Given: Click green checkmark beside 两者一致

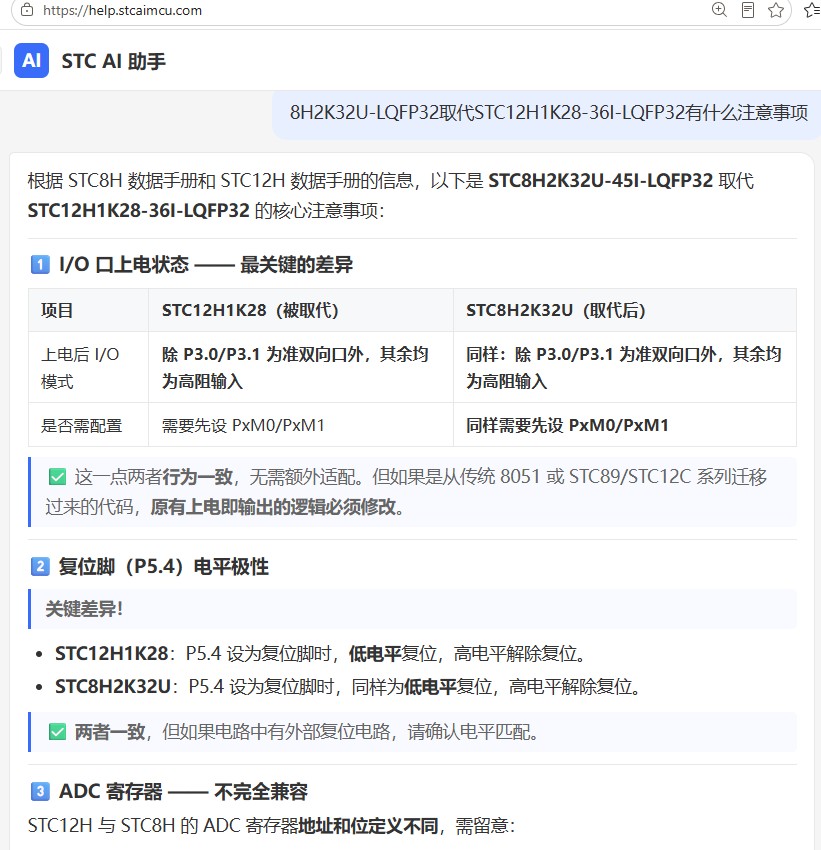Looking at the screenshot, I should (x=57, y=732).
